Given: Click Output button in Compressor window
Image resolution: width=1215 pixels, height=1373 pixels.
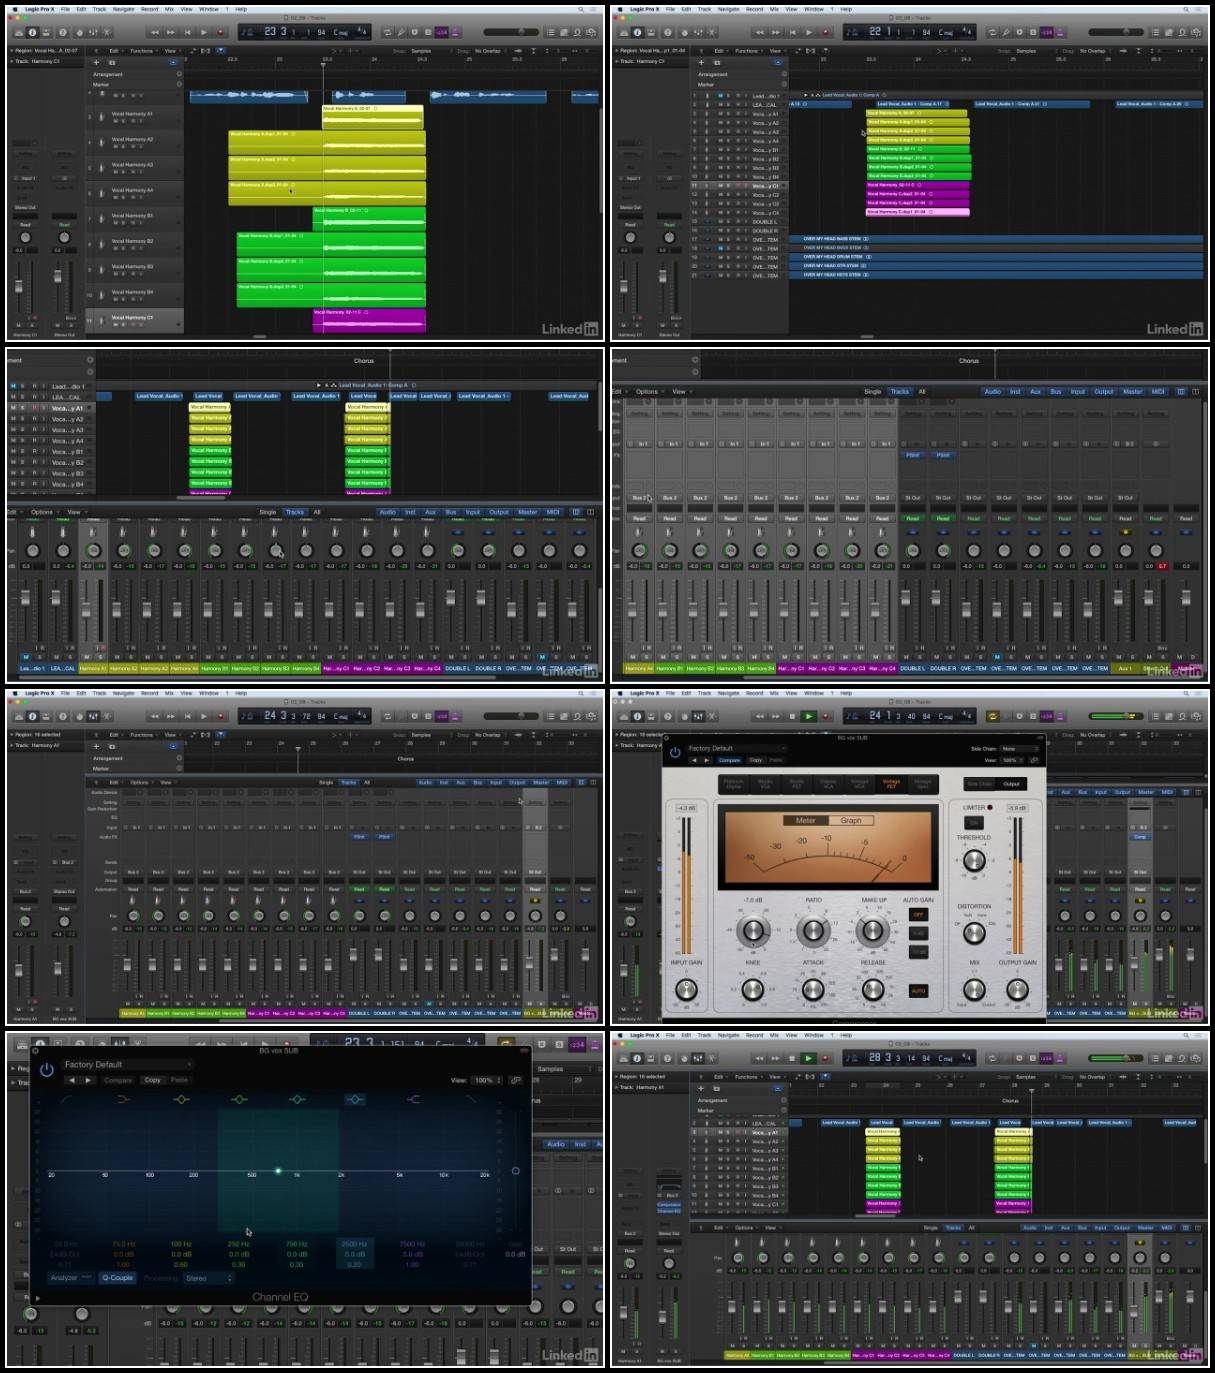Looking at the screenshot, I should [x=1012, y=784].
